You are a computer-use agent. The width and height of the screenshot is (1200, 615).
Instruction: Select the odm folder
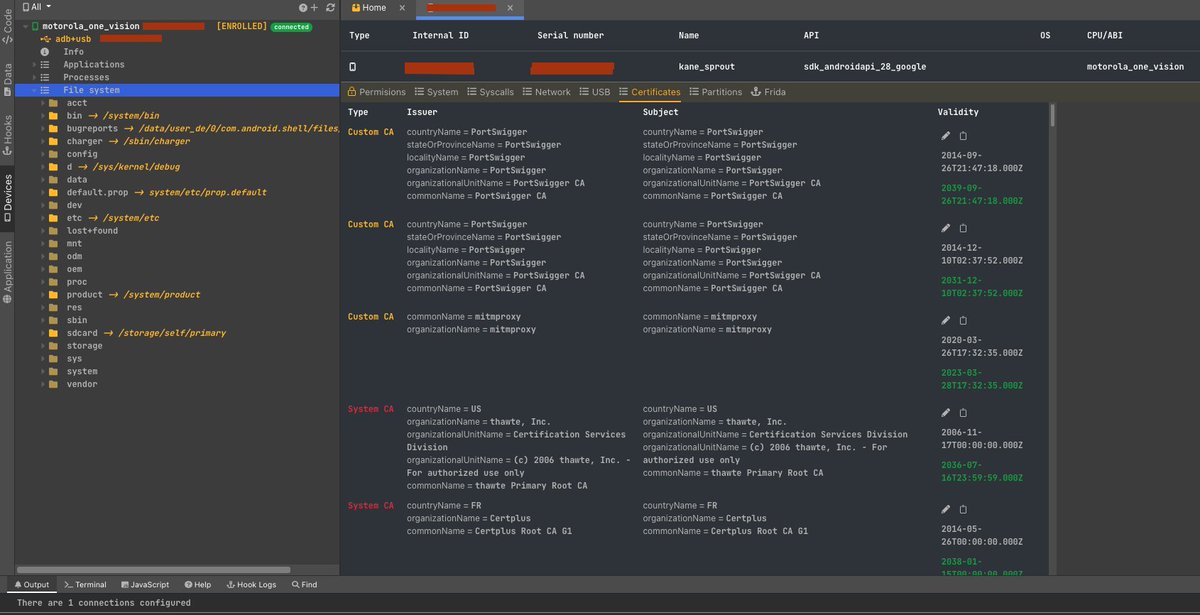point(75,256)
